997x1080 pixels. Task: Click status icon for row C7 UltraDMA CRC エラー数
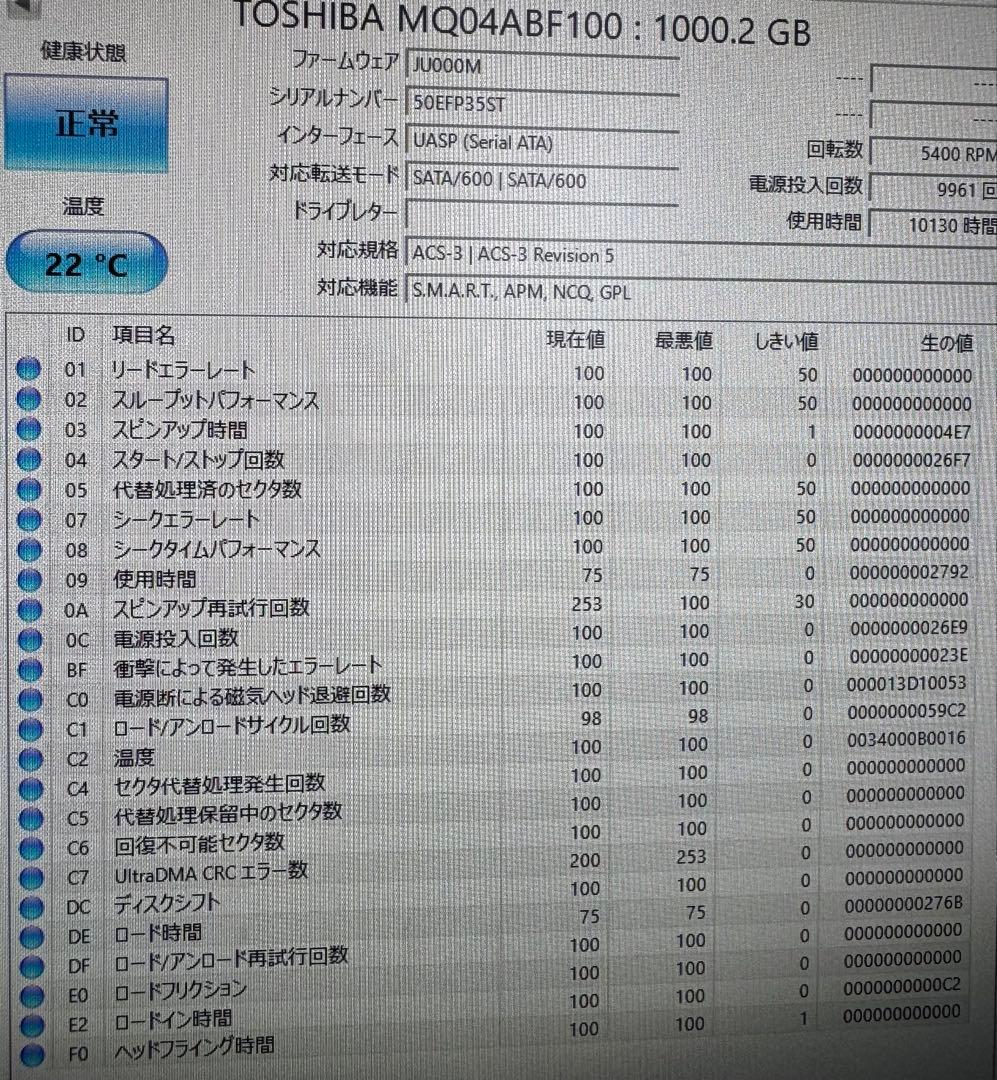pyautogui.click(x=31, y=878)
